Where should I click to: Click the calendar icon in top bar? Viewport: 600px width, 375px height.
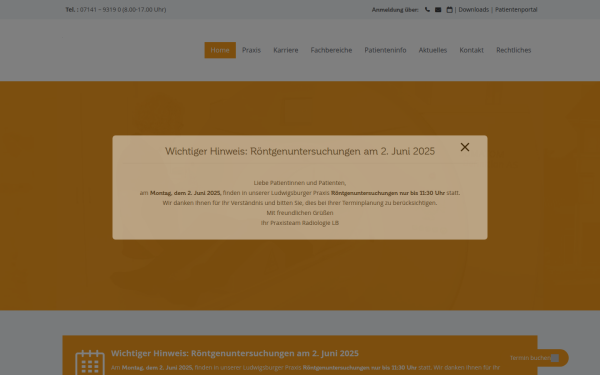[x=449, y=10]
